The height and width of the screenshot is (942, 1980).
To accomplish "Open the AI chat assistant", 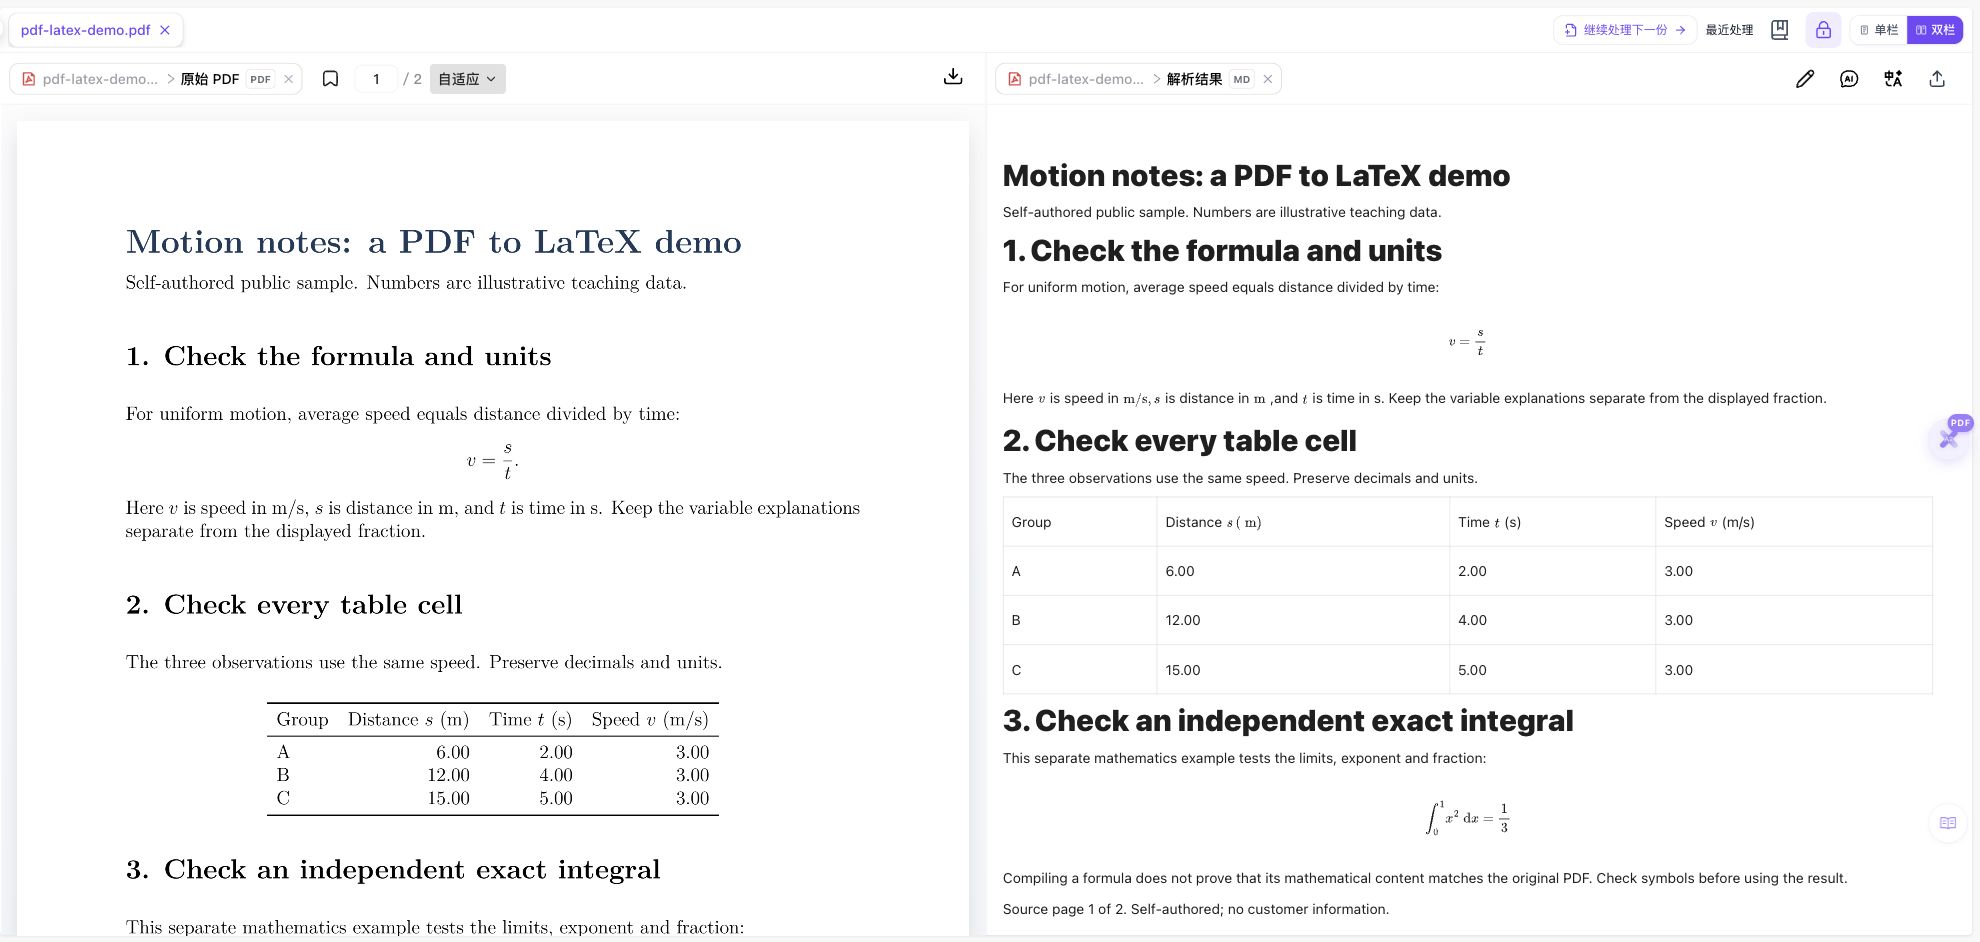I will [1849, 79].
